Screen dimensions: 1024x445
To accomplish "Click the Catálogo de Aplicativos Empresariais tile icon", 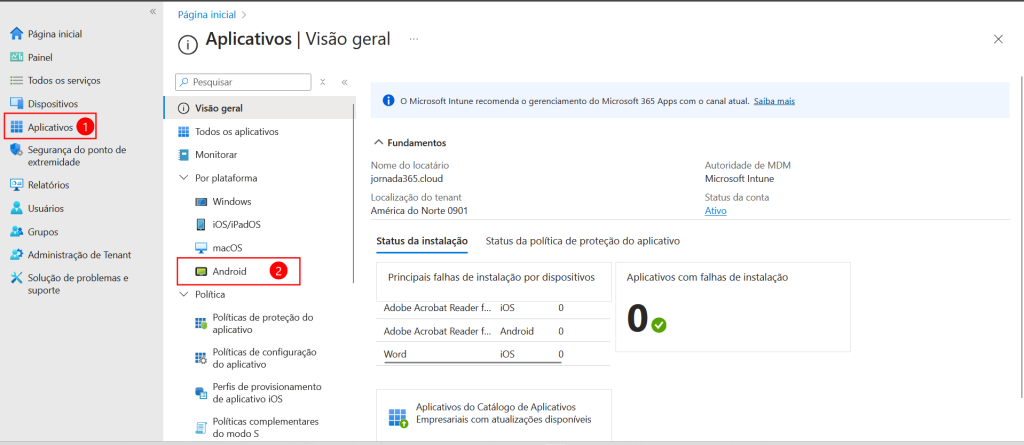I will (398, 418).
